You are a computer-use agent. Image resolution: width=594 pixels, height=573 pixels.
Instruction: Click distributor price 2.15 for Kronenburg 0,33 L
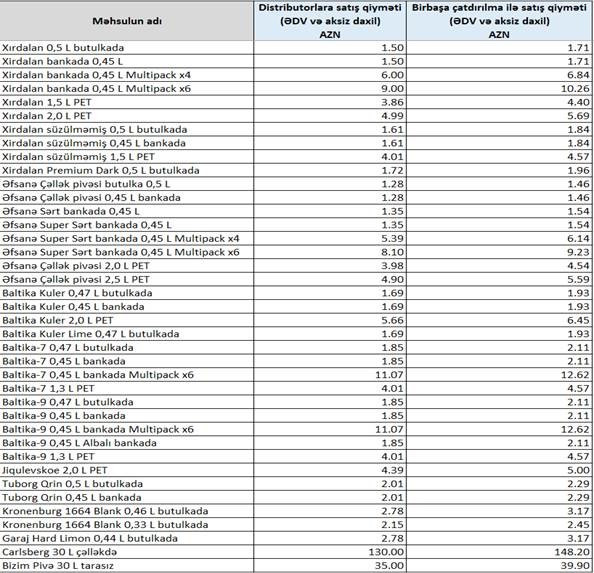point(330,525)
